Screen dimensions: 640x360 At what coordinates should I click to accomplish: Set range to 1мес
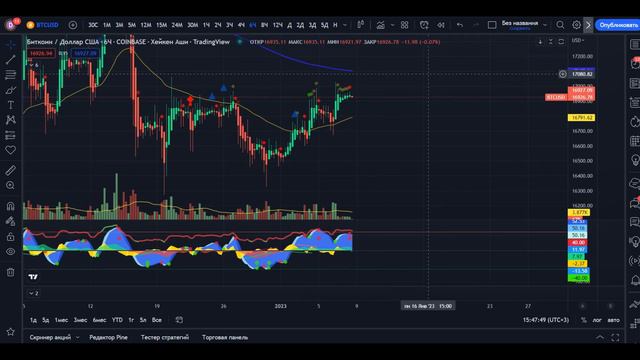pos(61,320)
